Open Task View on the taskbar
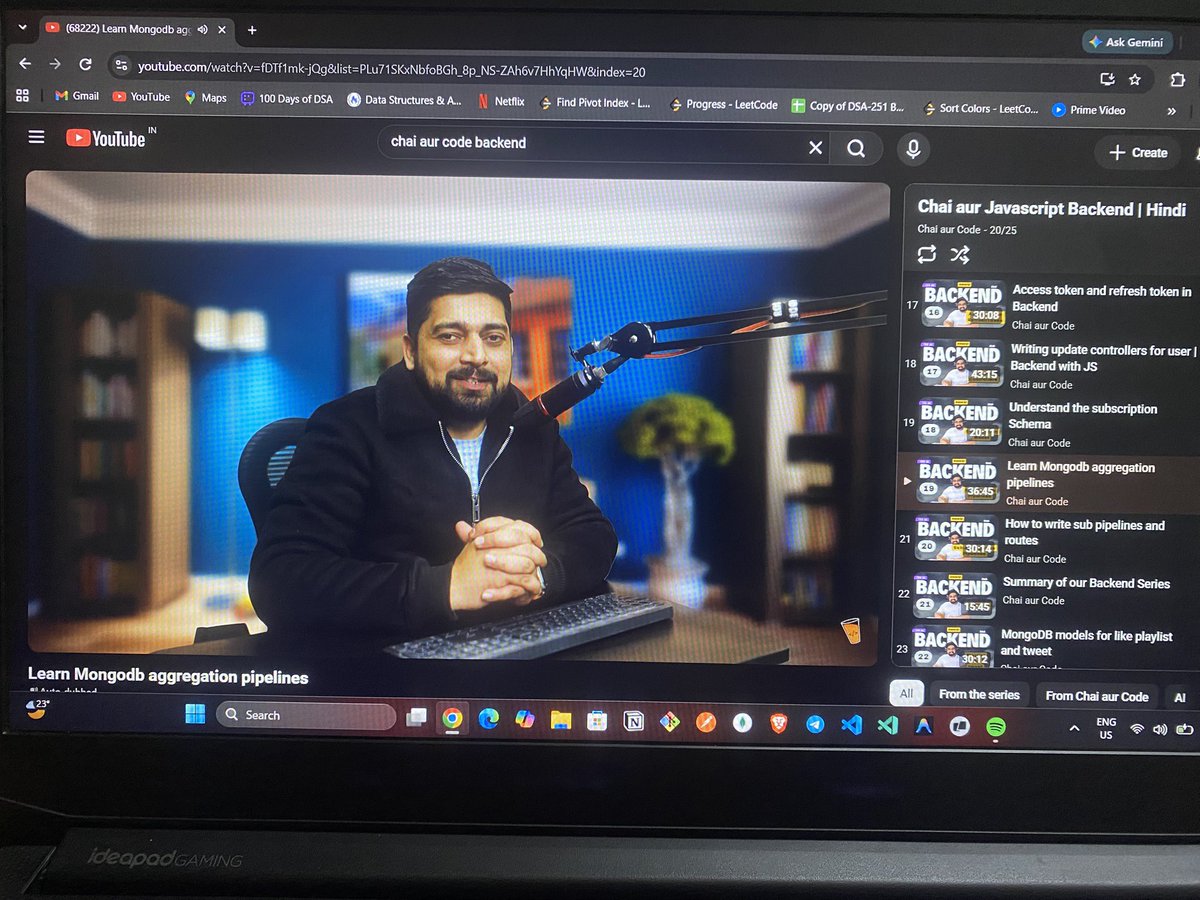Viewport: 1200px width, 900px height. tap(416, 717)
